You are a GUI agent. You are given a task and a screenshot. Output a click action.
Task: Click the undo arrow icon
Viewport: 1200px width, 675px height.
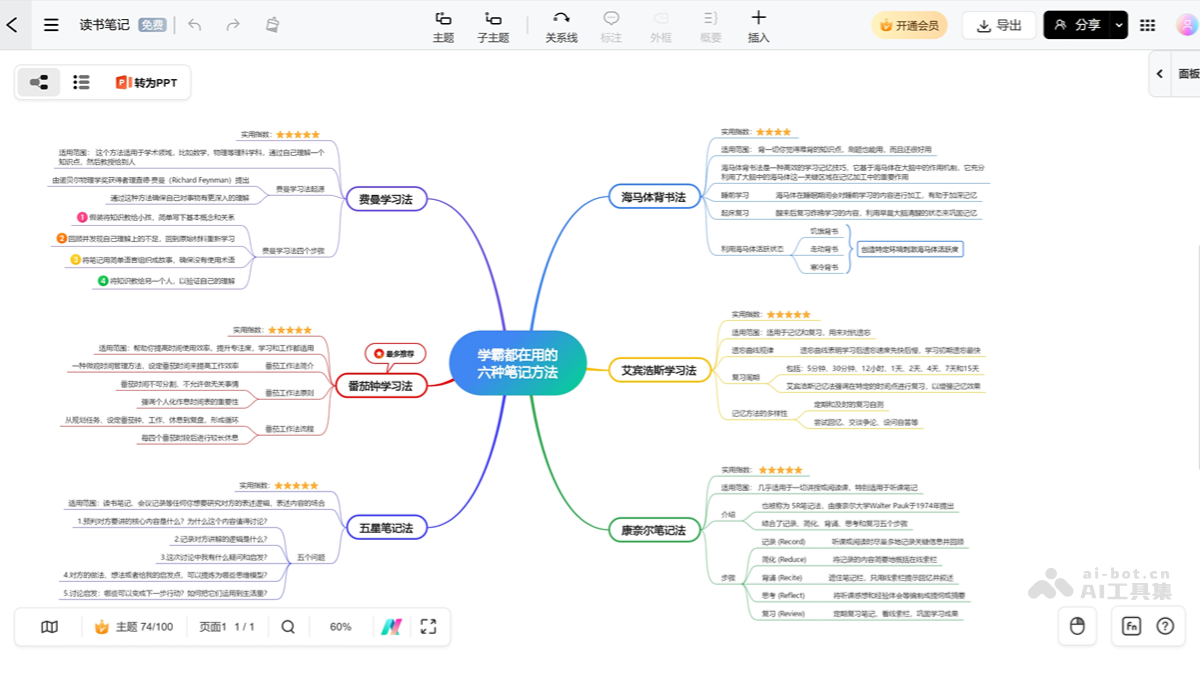pyautogui.click(x=195, y=25)
